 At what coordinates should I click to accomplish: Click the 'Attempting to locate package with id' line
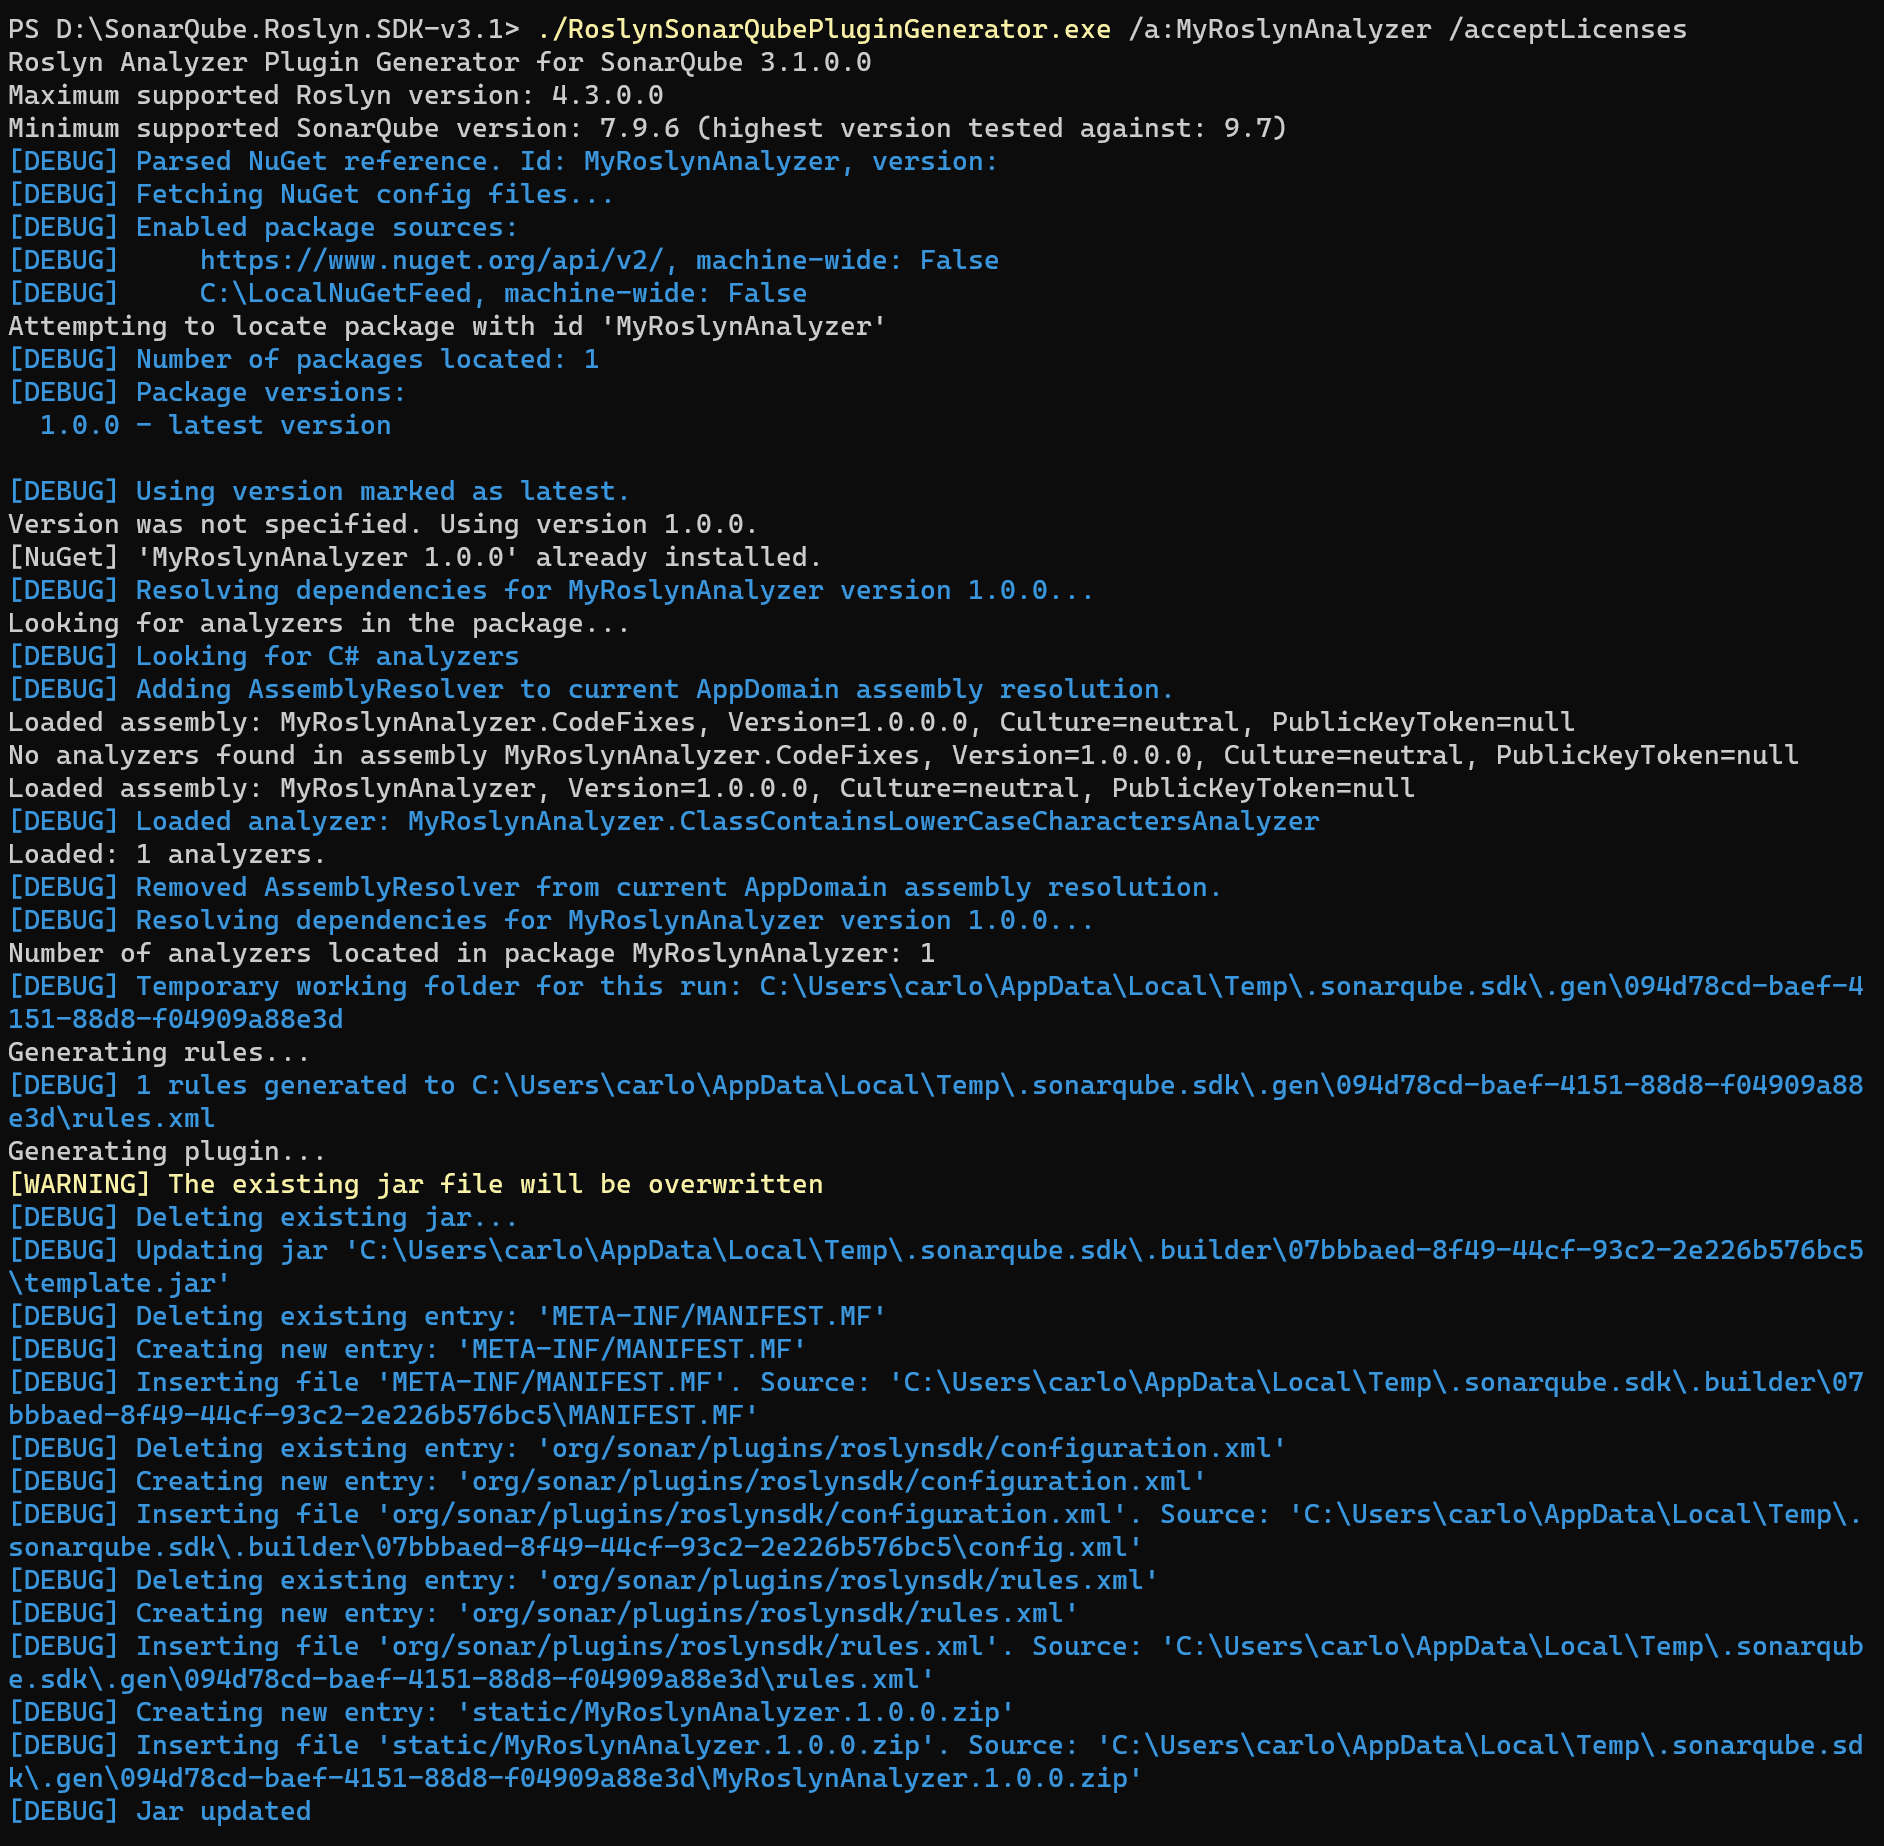pyautogui.click(x=448, y=326)
